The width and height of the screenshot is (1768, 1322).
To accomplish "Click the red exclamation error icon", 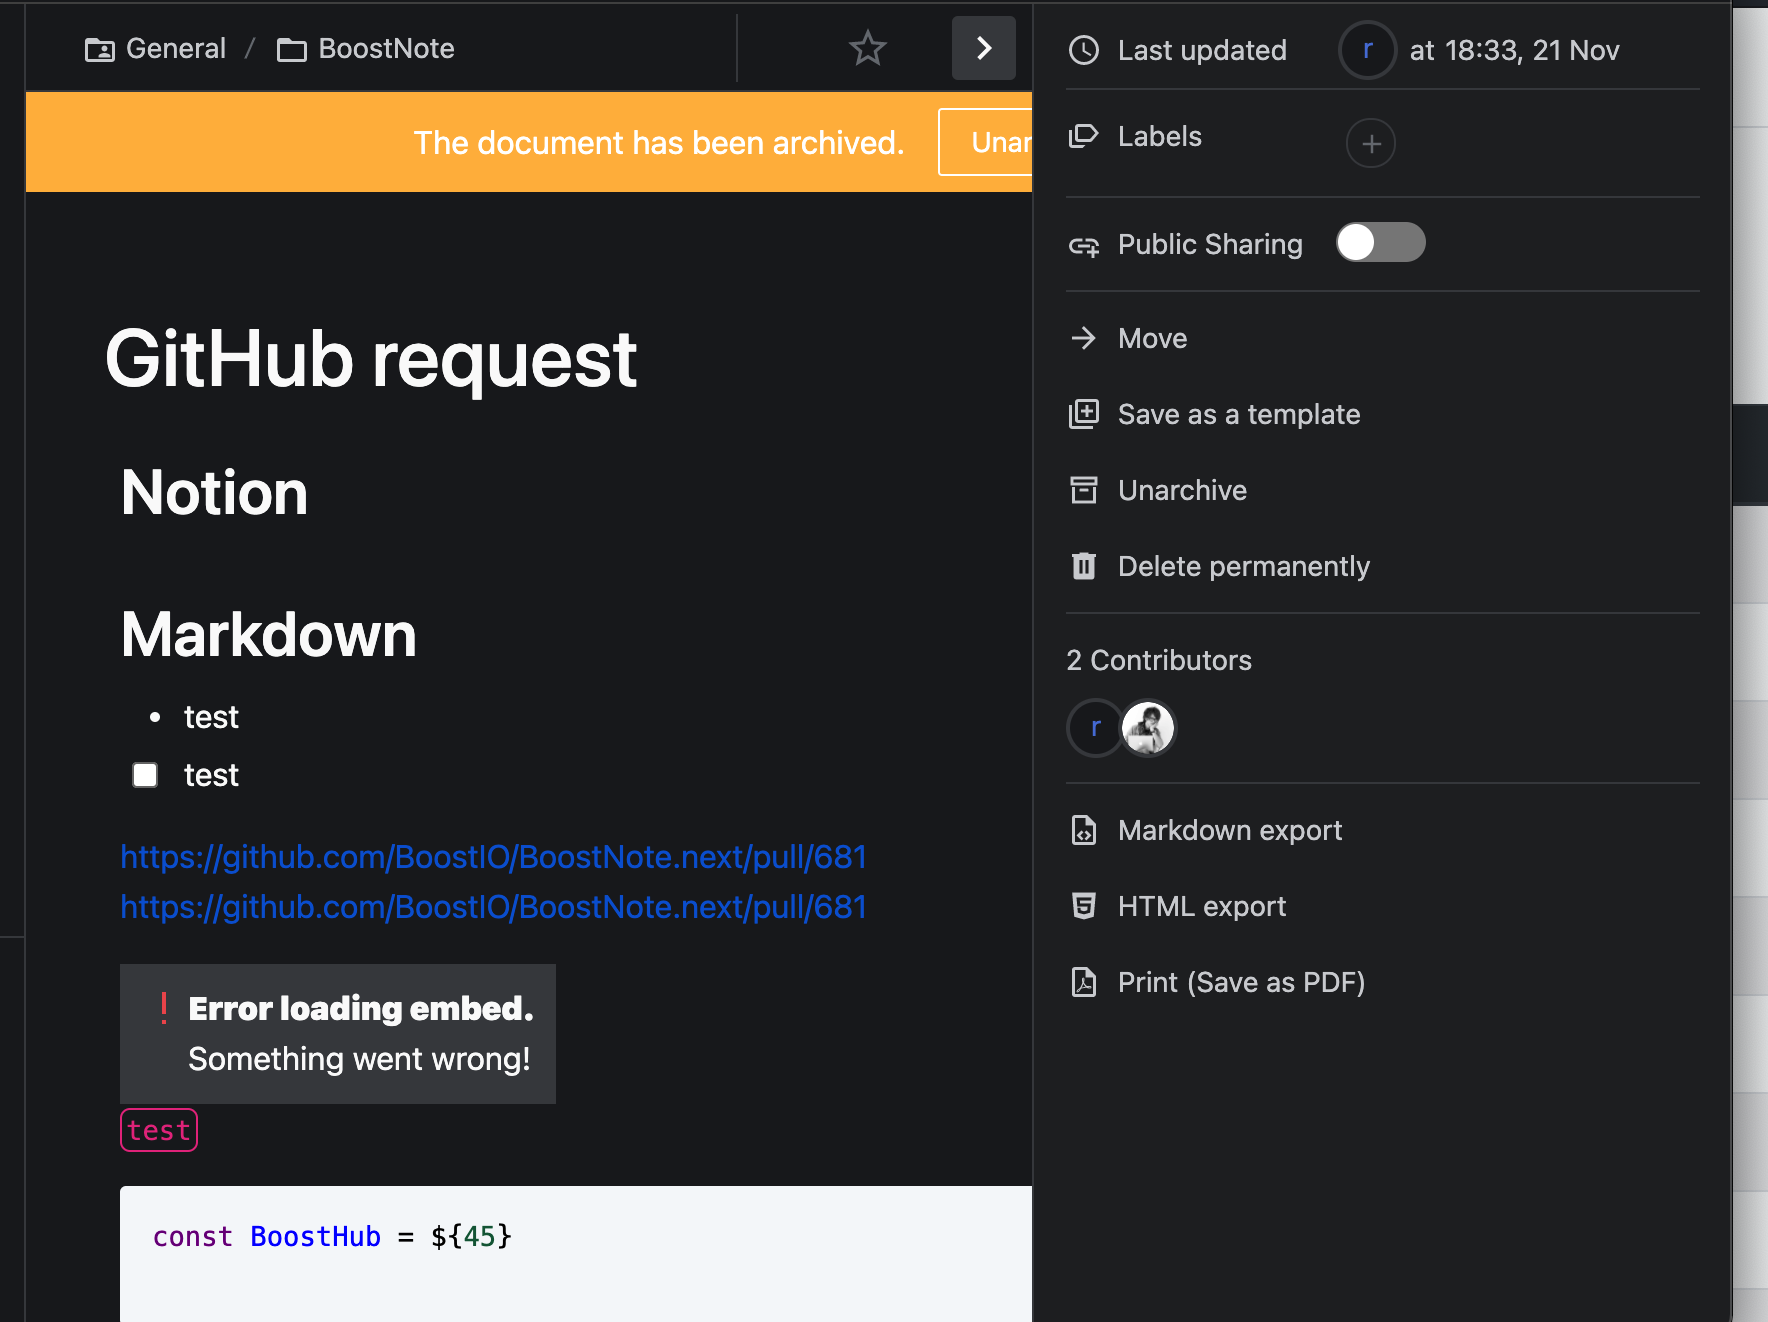I will [x=164, y=1008].
